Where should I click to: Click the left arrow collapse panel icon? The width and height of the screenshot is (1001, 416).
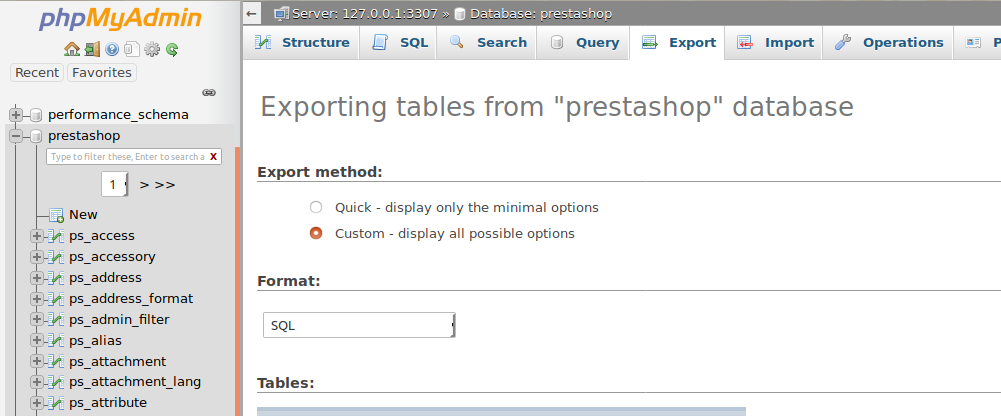(x=252, y=13)
